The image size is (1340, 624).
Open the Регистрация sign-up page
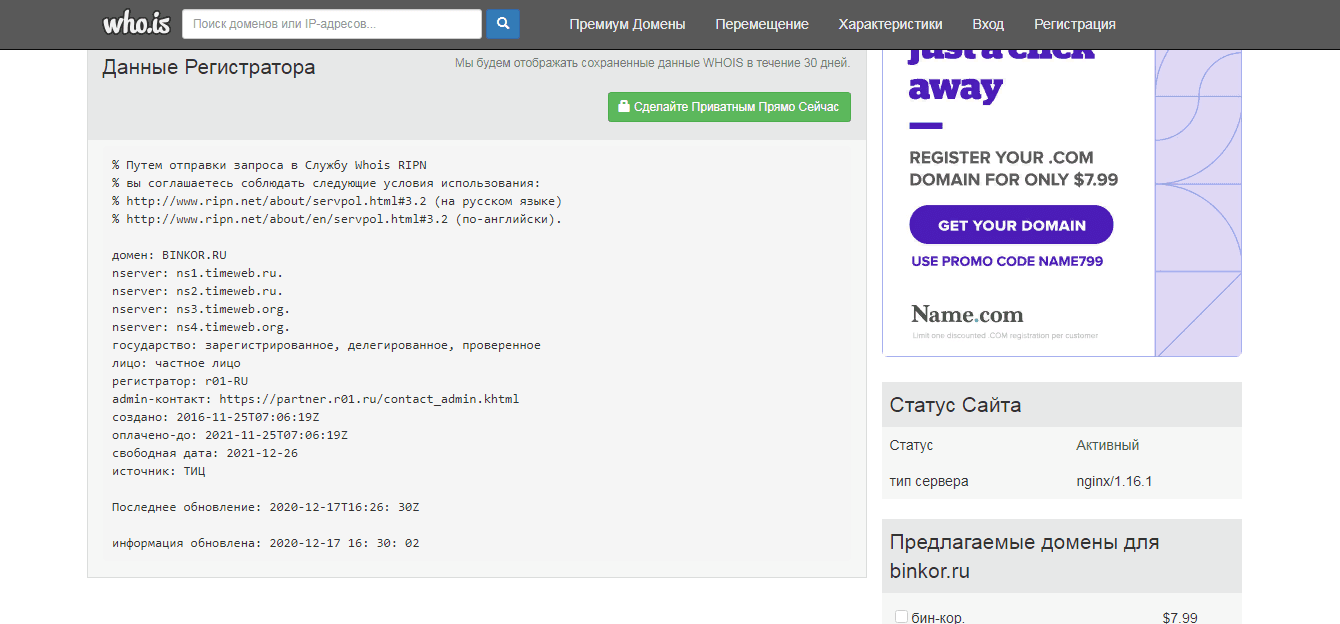[x=1074, y=24]
